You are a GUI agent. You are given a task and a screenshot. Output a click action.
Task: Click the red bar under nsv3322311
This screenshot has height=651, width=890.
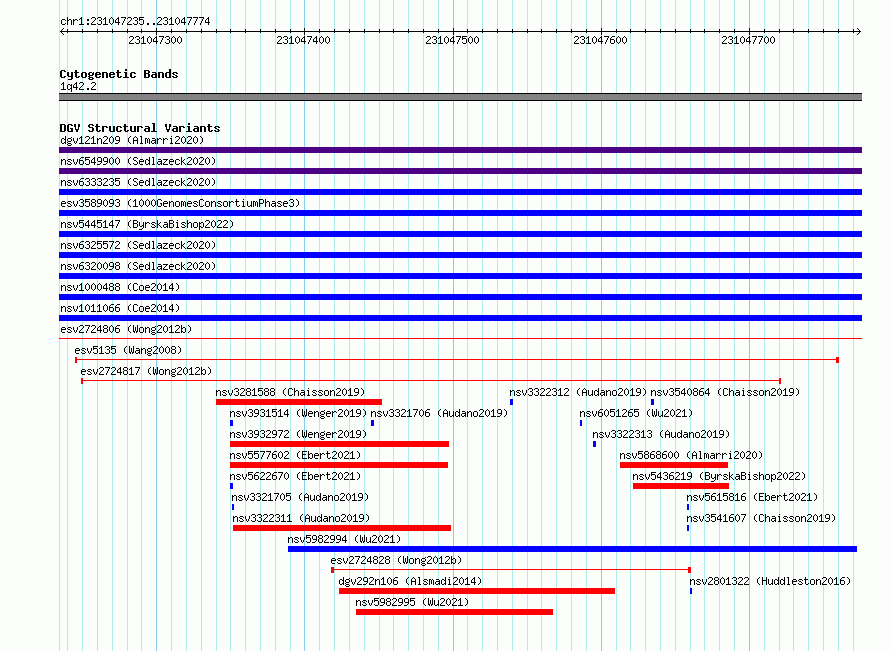342,528
